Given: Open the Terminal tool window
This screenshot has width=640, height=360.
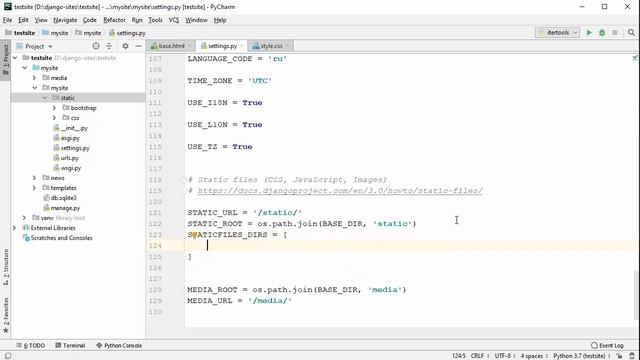Looking at the screenshot, I should click(x=70, y=345).
